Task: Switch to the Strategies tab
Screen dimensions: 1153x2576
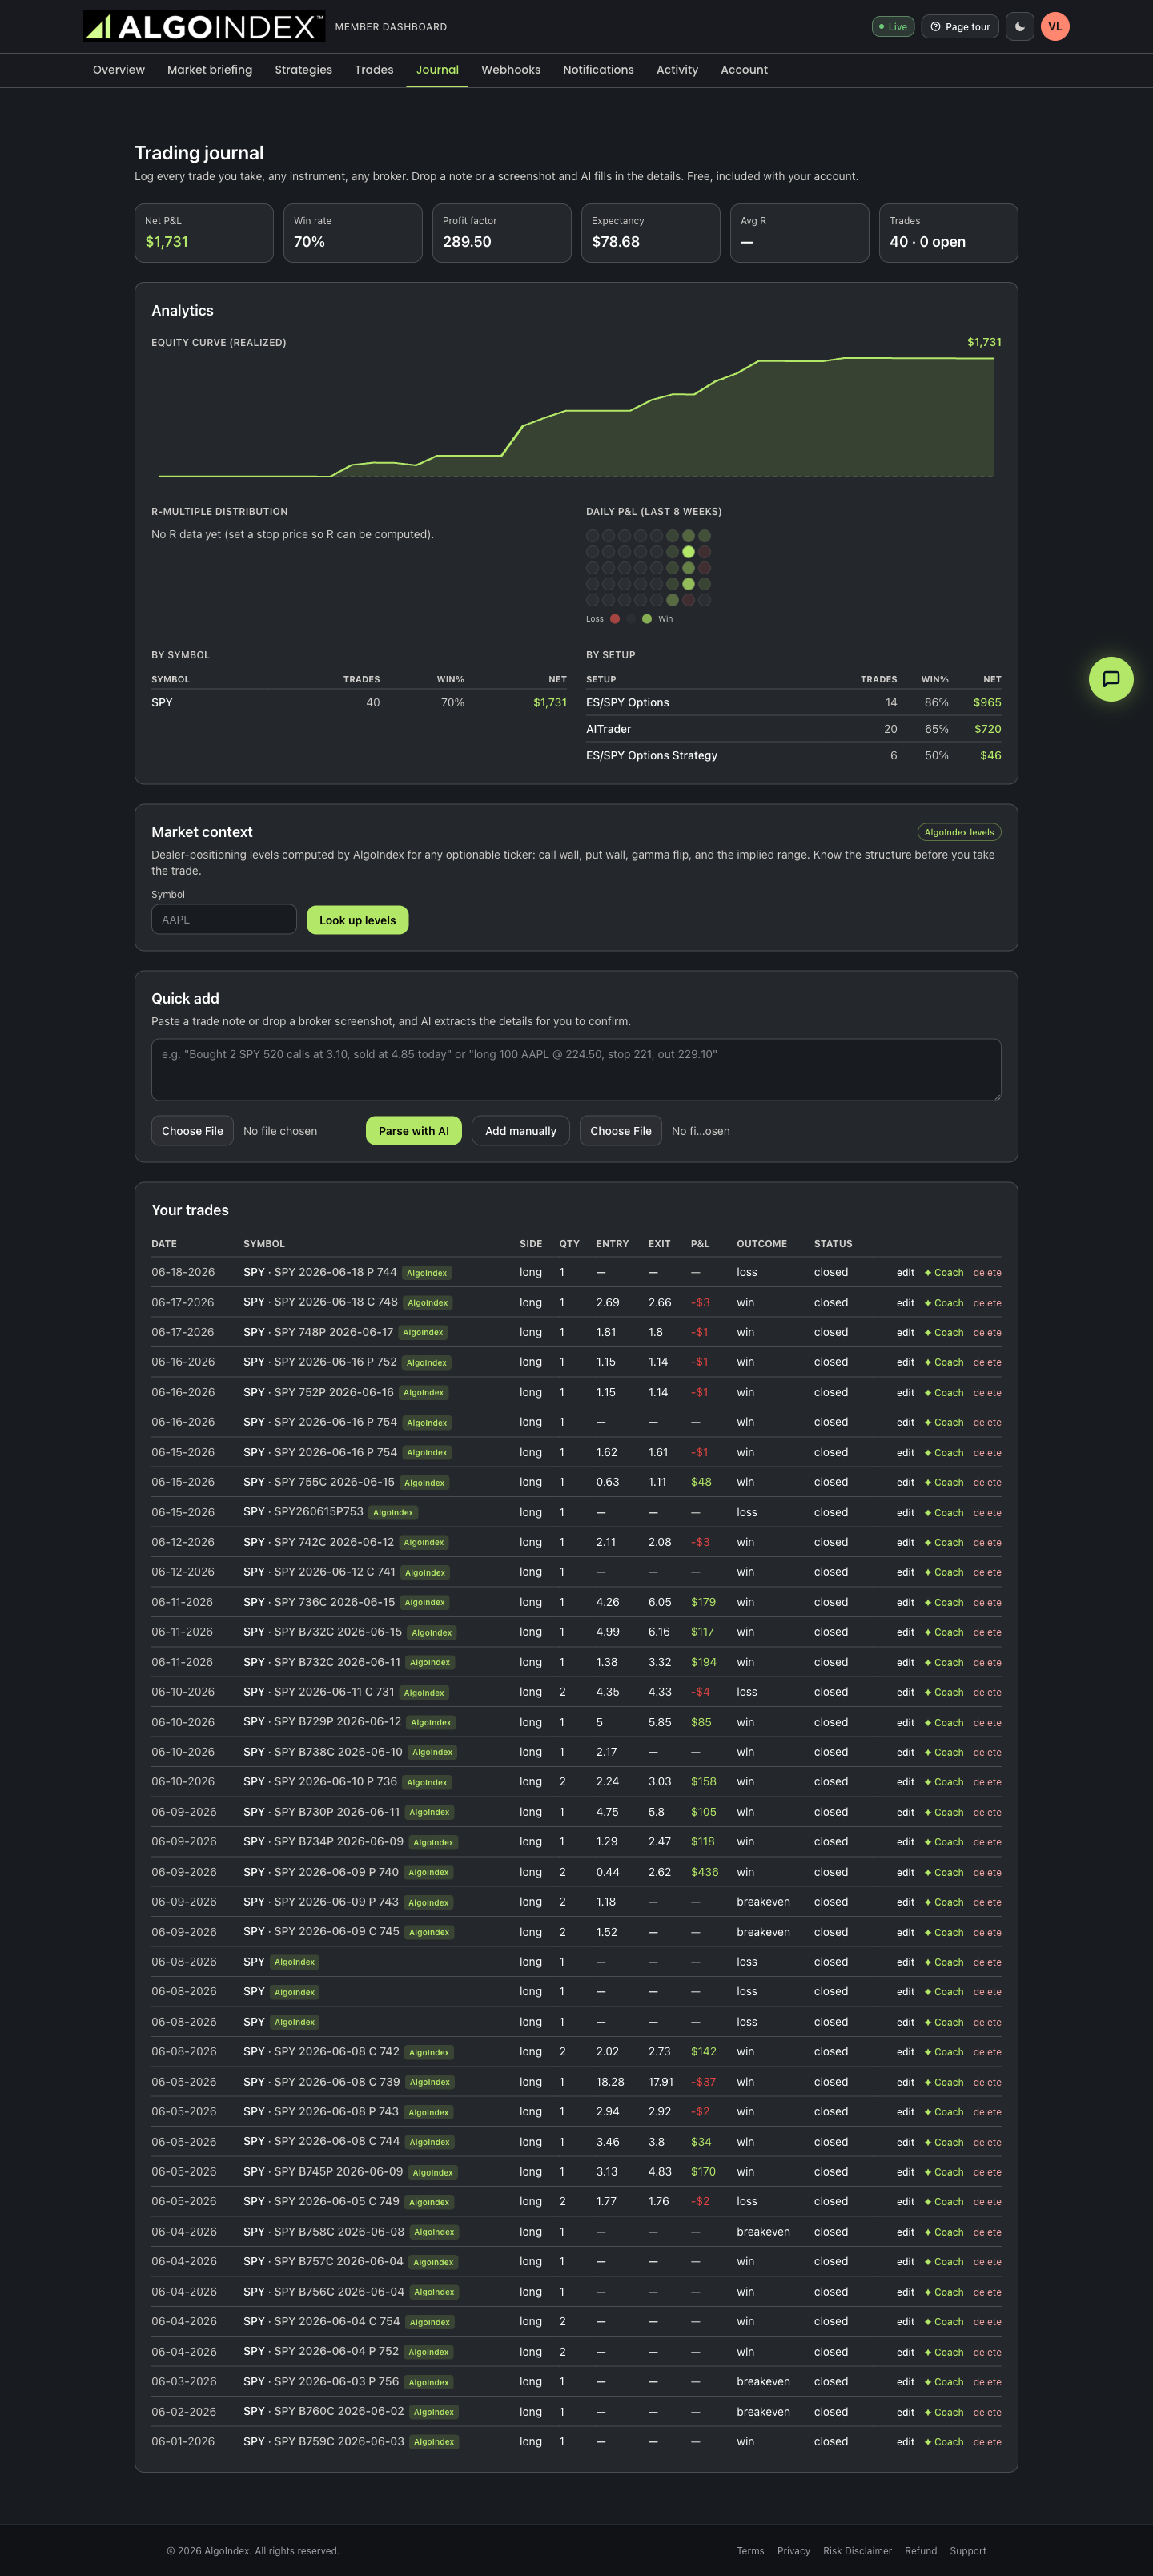Action: (303, 70)
